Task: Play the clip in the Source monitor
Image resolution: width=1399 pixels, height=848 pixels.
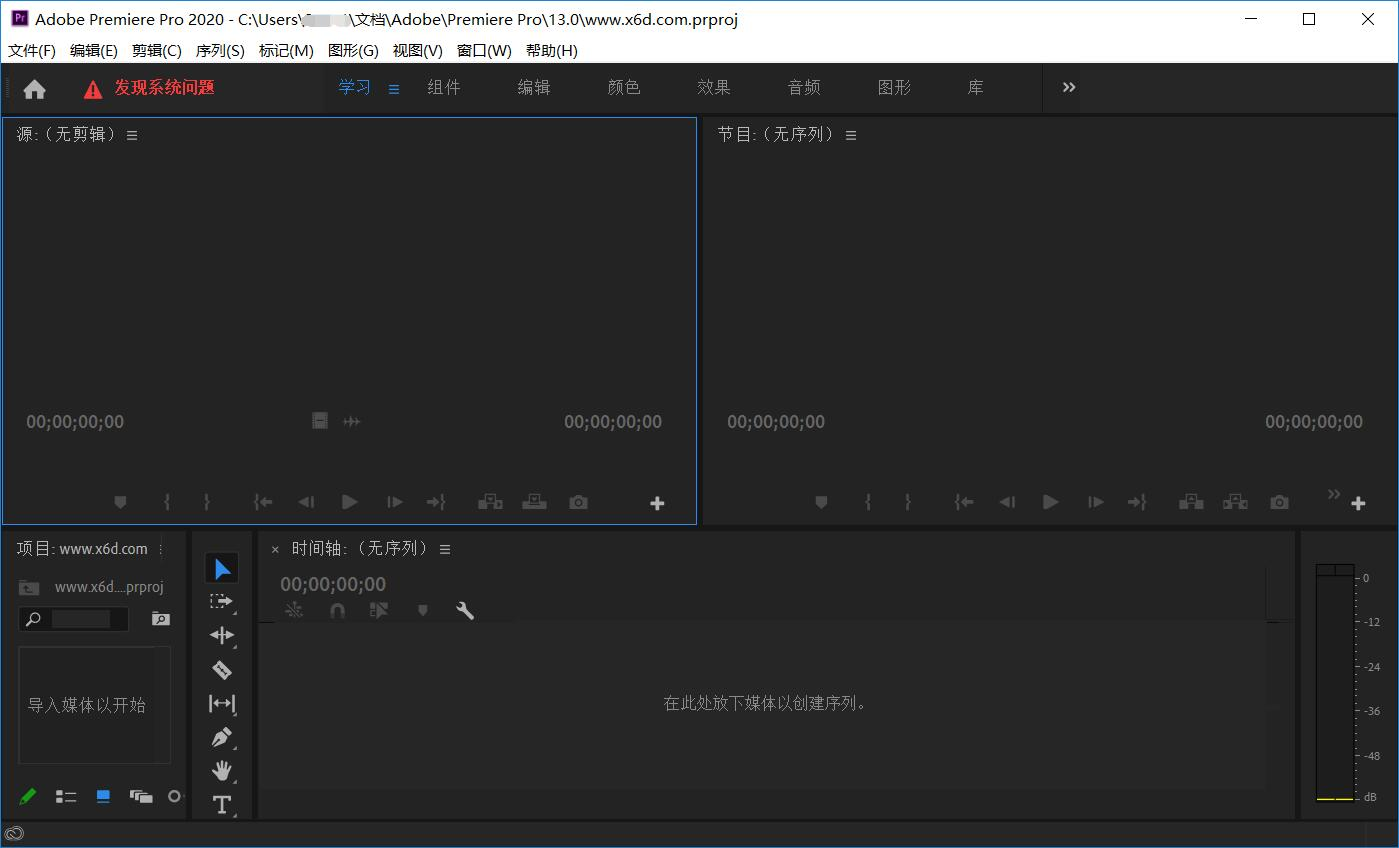Action: [x=349, y=502]
